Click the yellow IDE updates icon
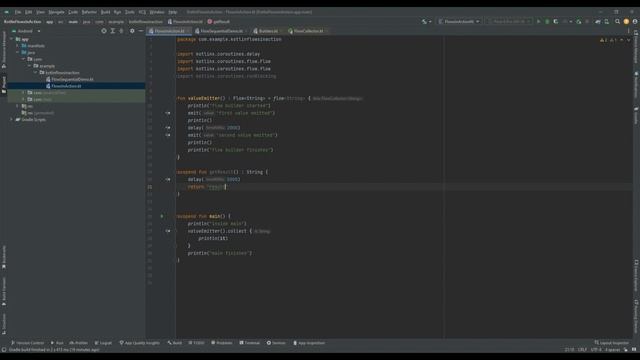 626,22
